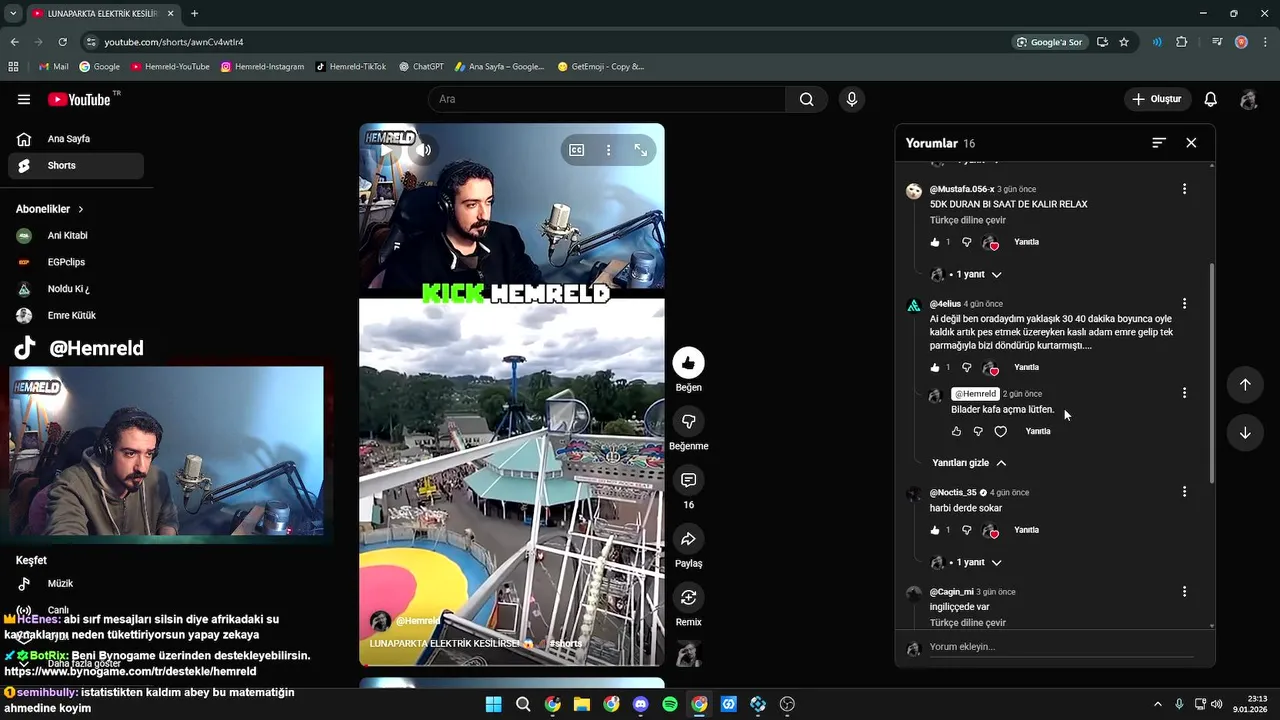Translate Cagin_mi comment to Turkish
The height and width of the screenshot is (720, 1280).
click(968, 623)
